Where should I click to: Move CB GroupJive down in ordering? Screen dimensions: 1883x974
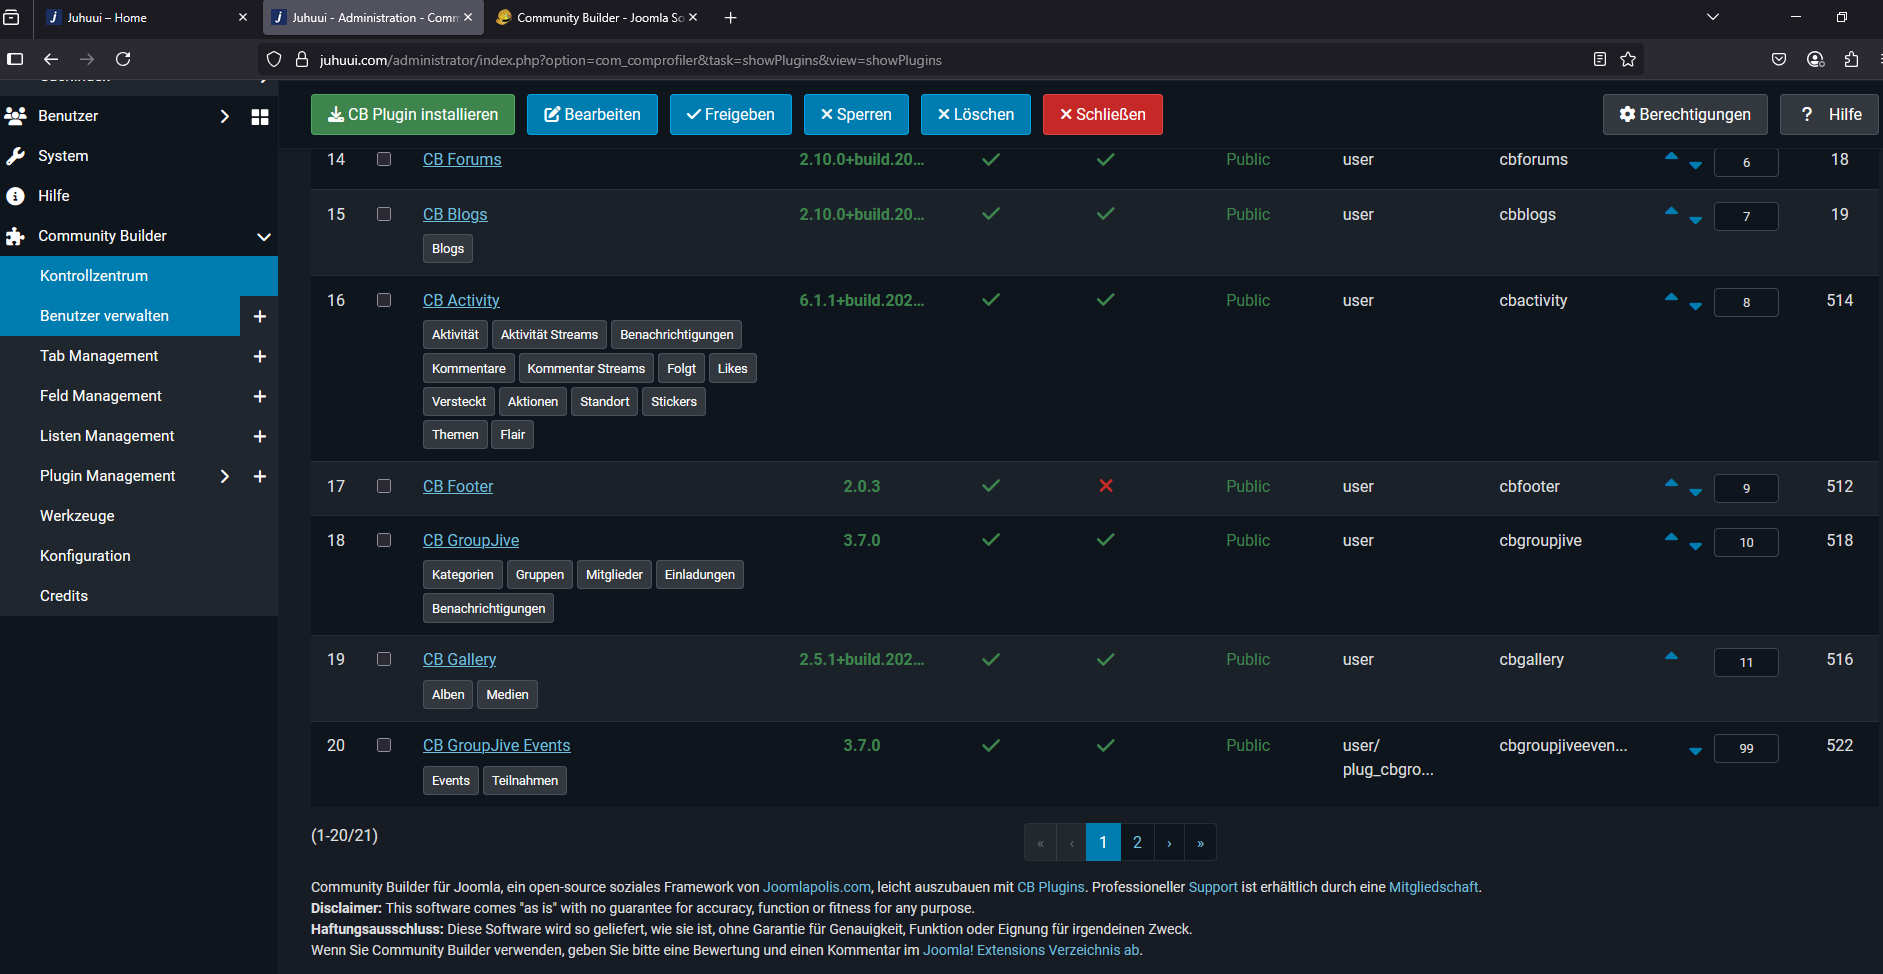coord(1695,546)
